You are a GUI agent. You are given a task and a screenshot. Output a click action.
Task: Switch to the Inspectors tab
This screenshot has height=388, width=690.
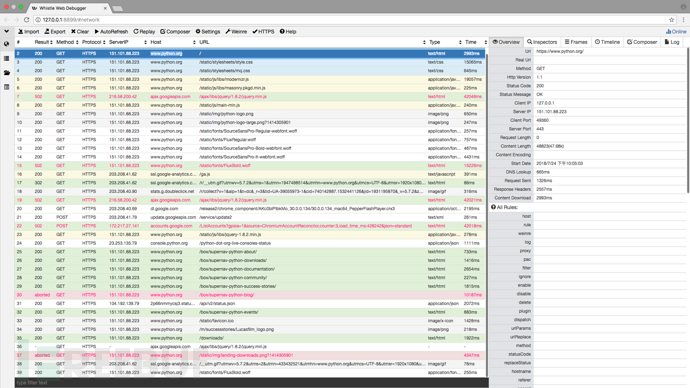542,42
